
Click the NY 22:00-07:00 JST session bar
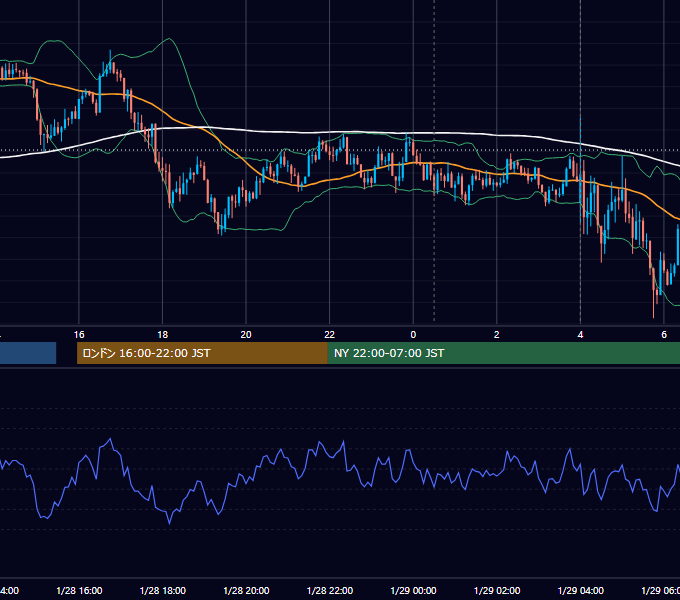[x=503, y=353]
